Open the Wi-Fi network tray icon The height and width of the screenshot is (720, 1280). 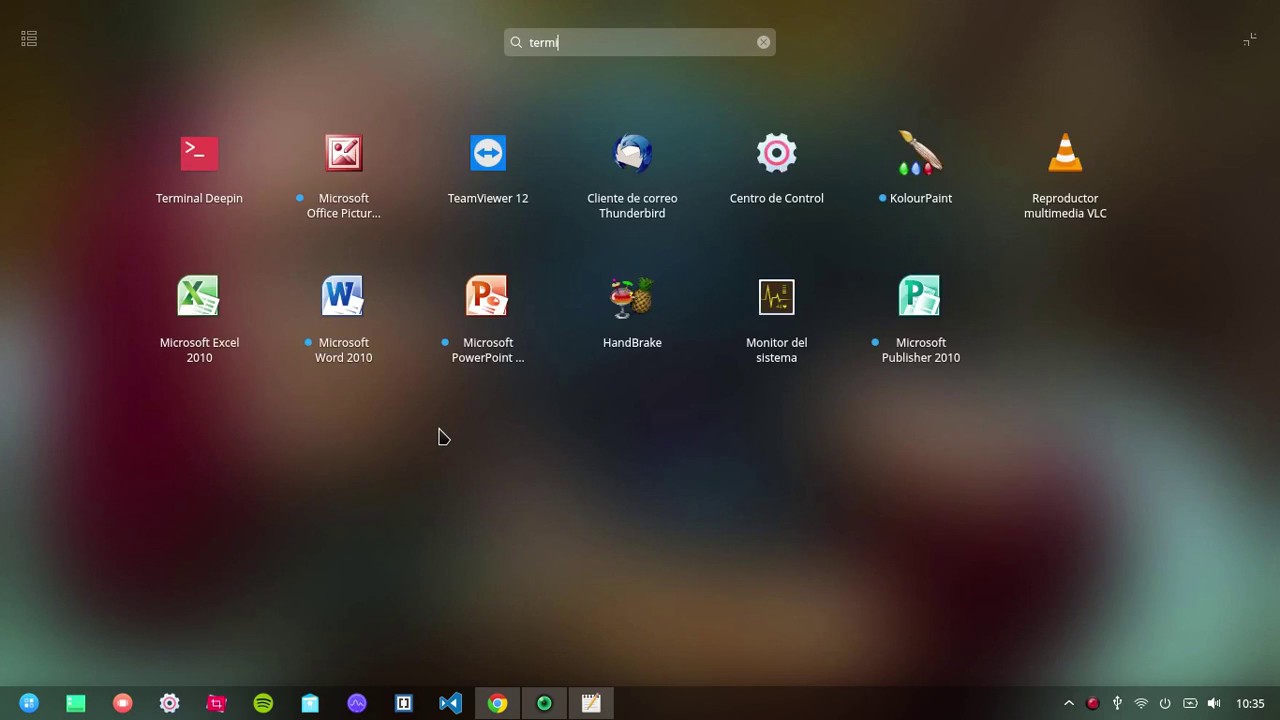[x=1141, y=704]
